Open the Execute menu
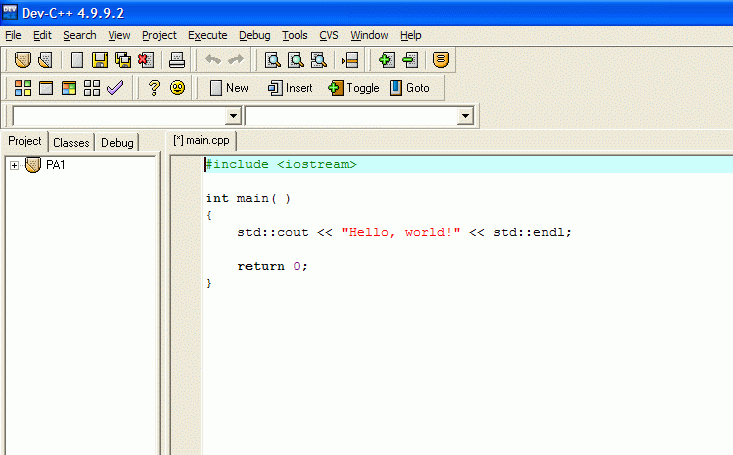This screenshot has width=733, height=455. click(x=208, y=35)
